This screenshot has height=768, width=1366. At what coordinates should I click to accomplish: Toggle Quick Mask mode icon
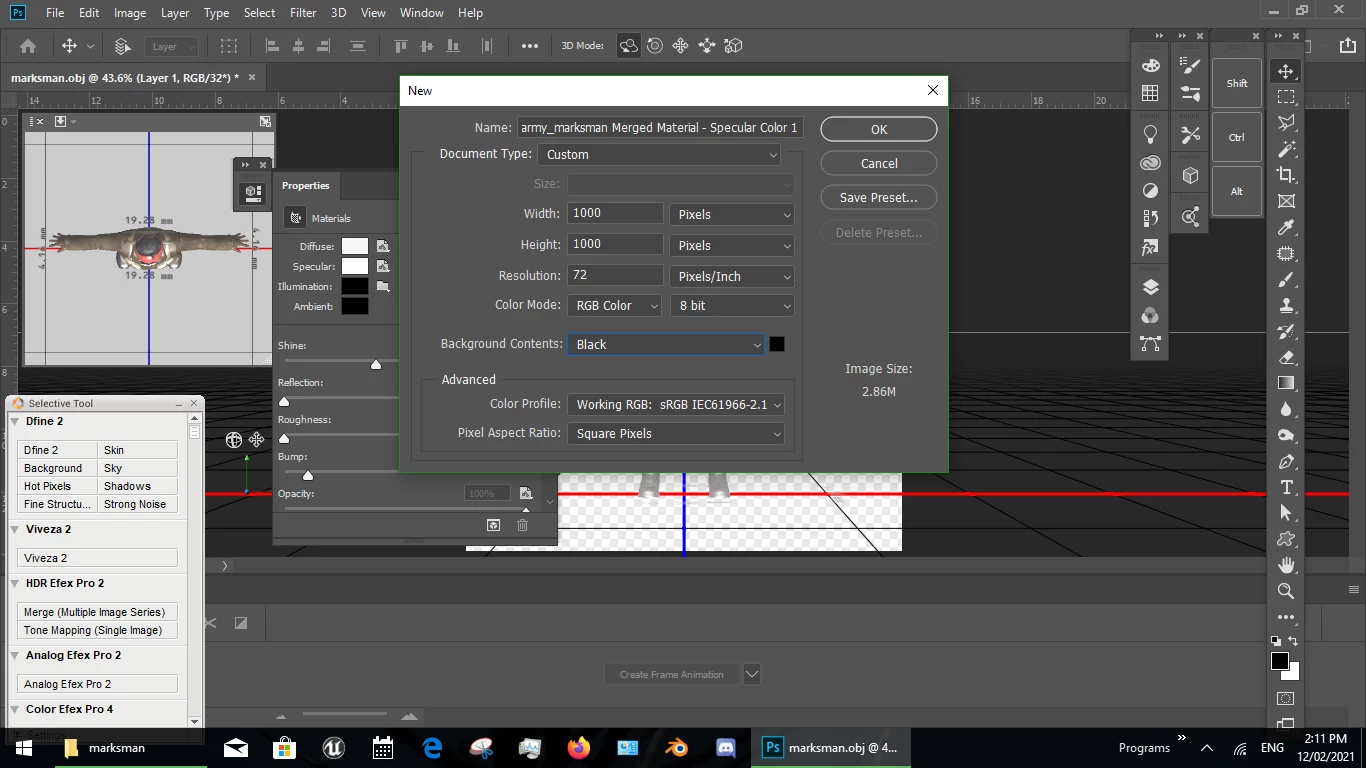1286,698
